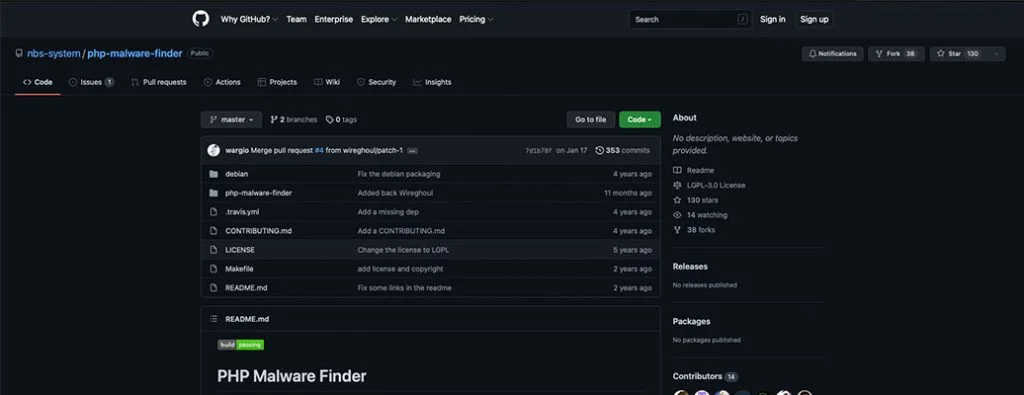Click the Sign up button
The height and width of the screenshot is (395, 1024).
pyautogui.click(x=814, y=20)
